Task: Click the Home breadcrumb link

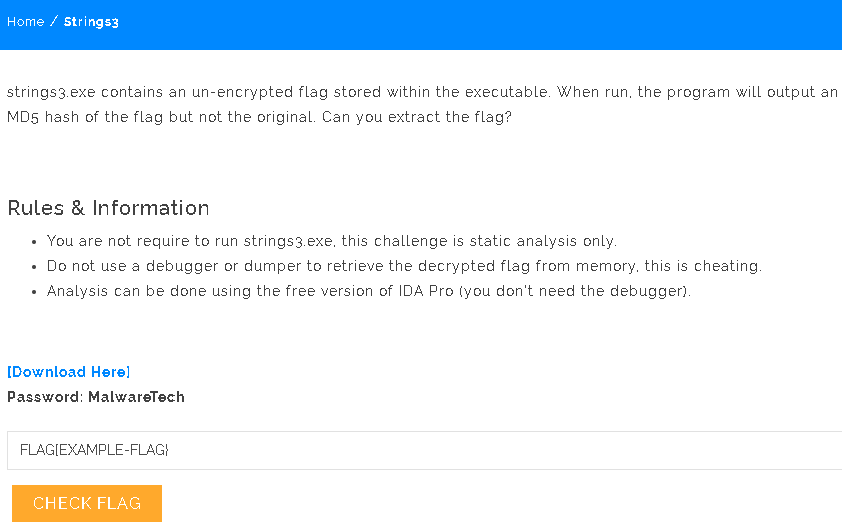Action: [25, 22]
